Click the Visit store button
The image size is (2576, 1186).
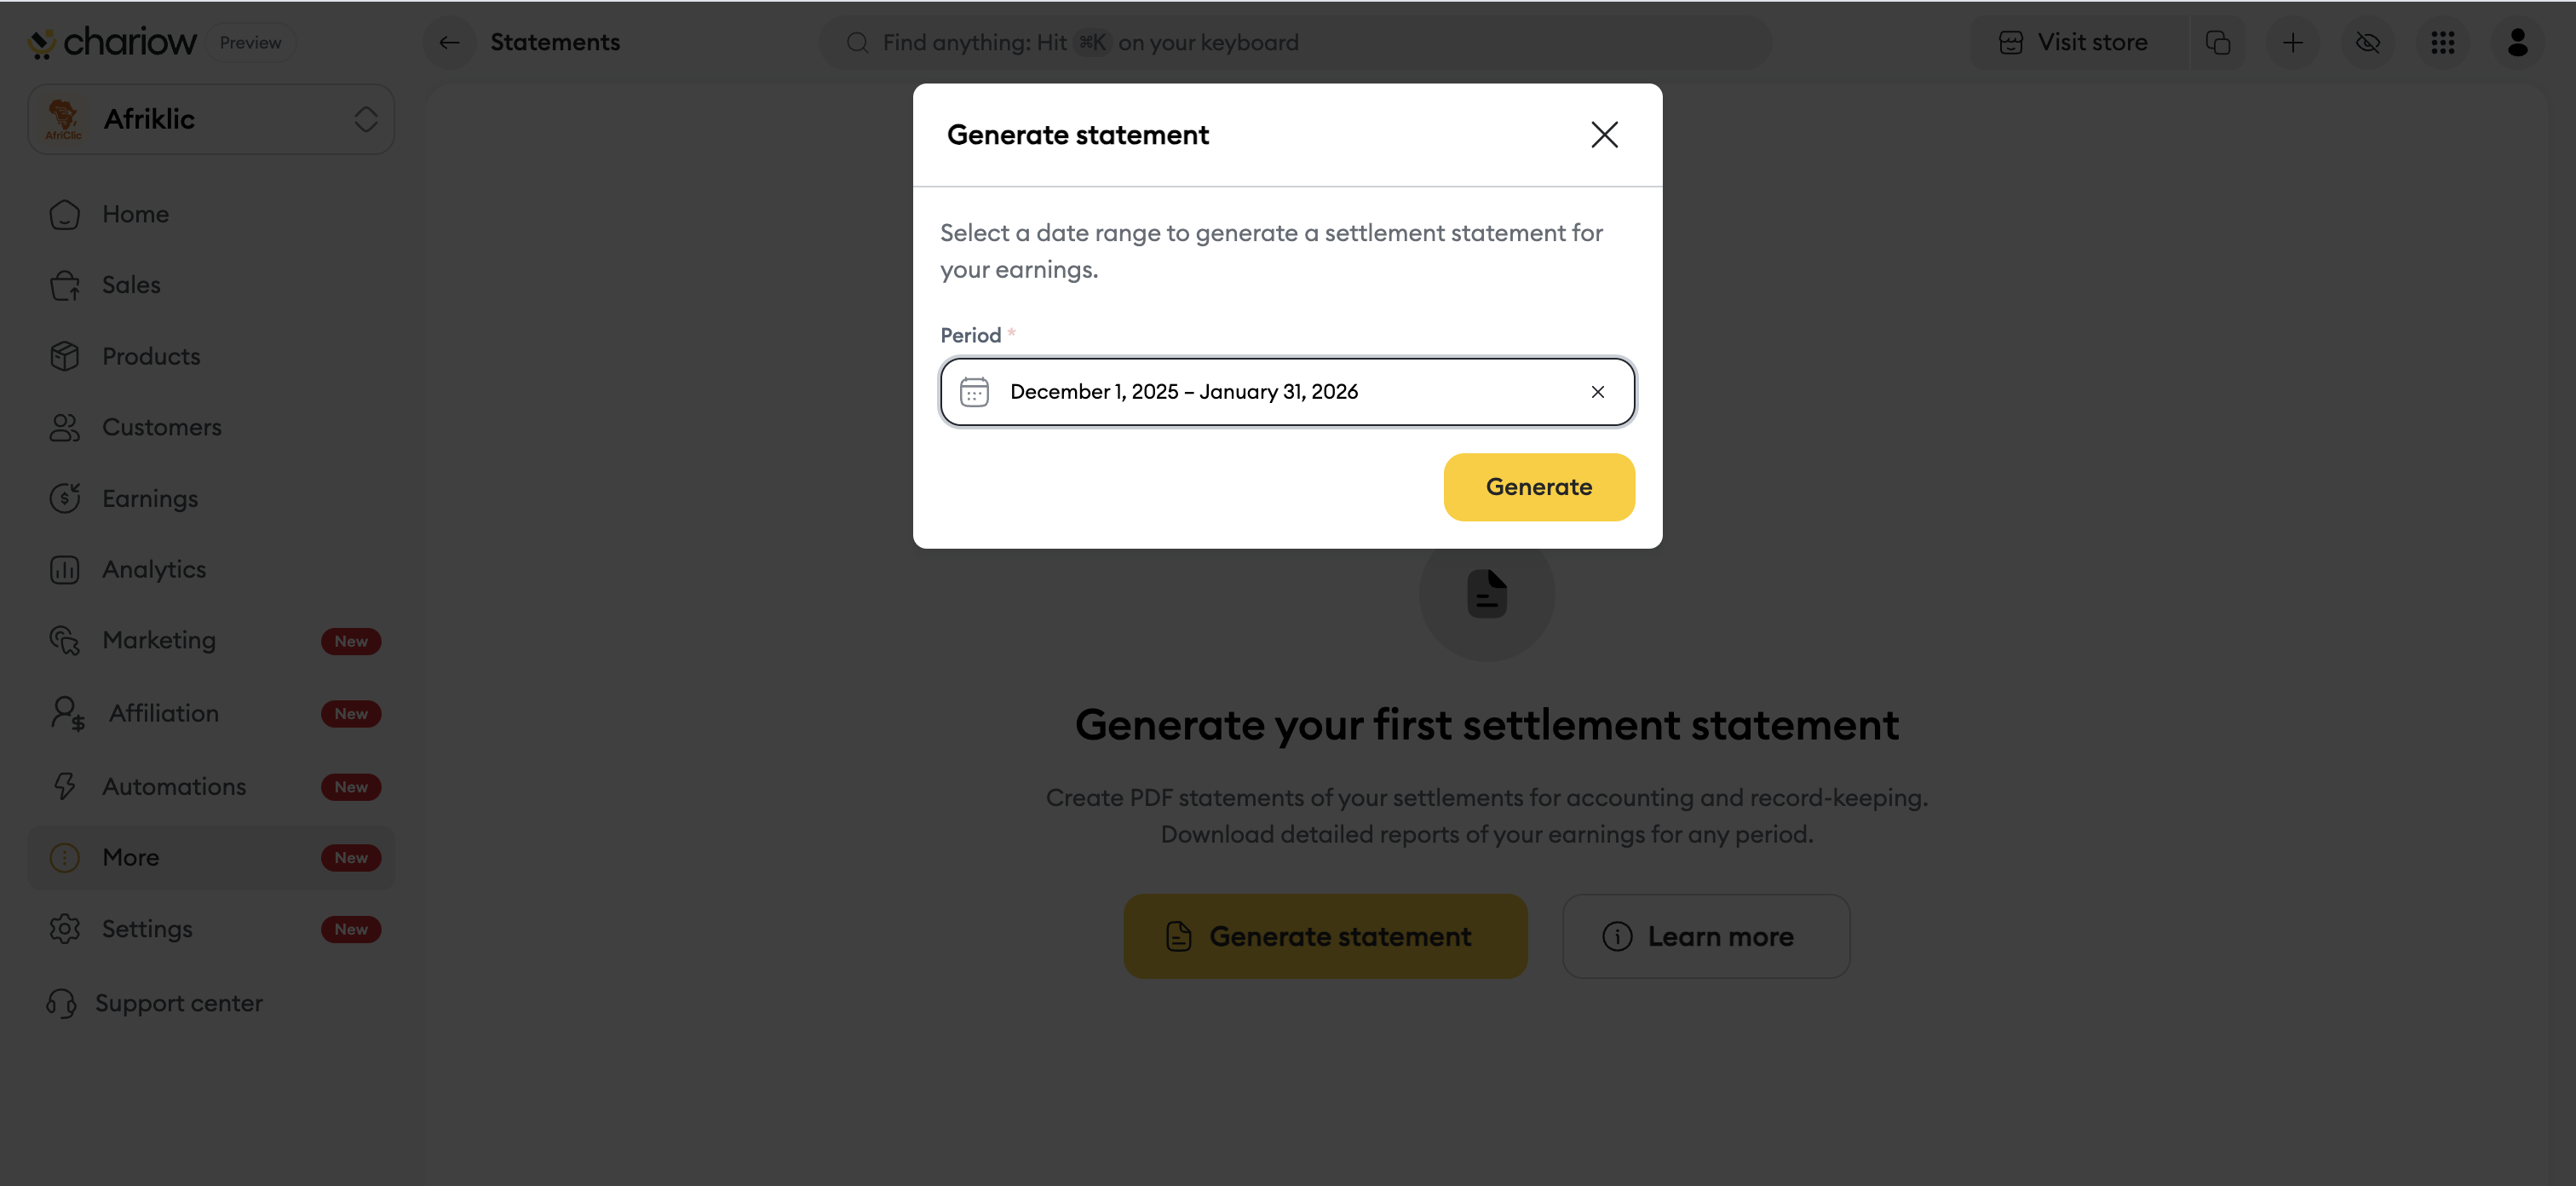2074,43
